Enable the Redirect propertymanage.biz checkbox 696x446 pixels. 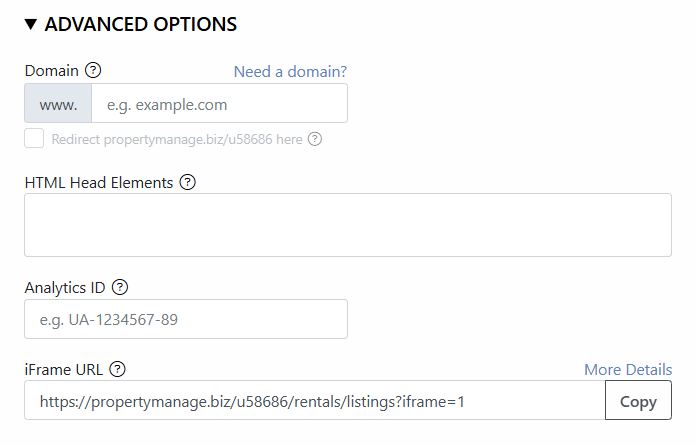pos(34,138)
